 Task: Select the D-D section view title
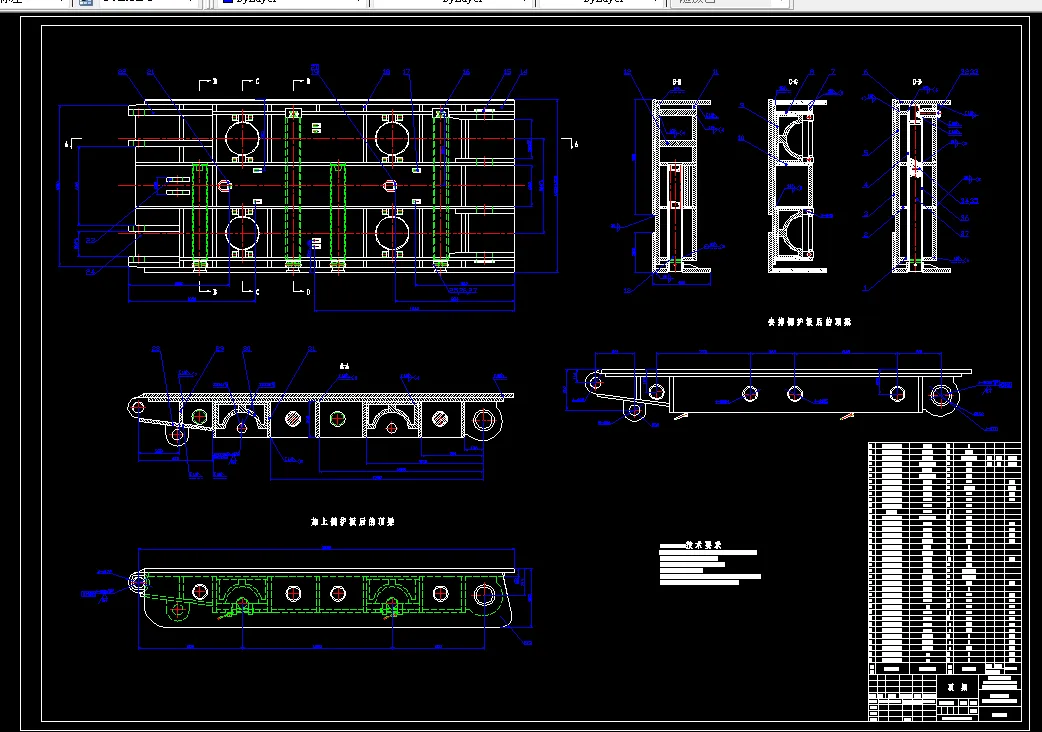pyautogui.click(x=917, y=82)
